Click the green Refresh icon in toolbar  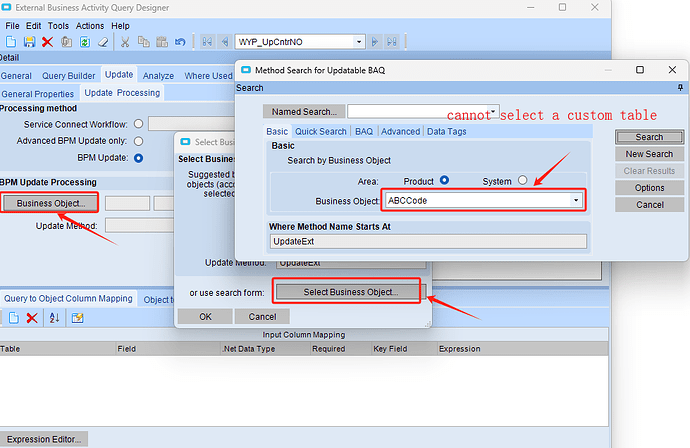coord(85,42)
